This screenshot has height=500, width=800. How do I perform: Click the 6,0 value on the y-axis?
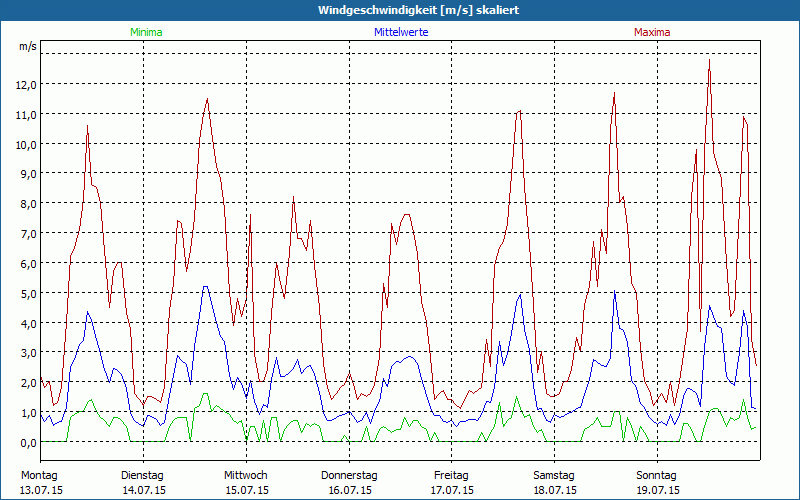coord(28,263)
